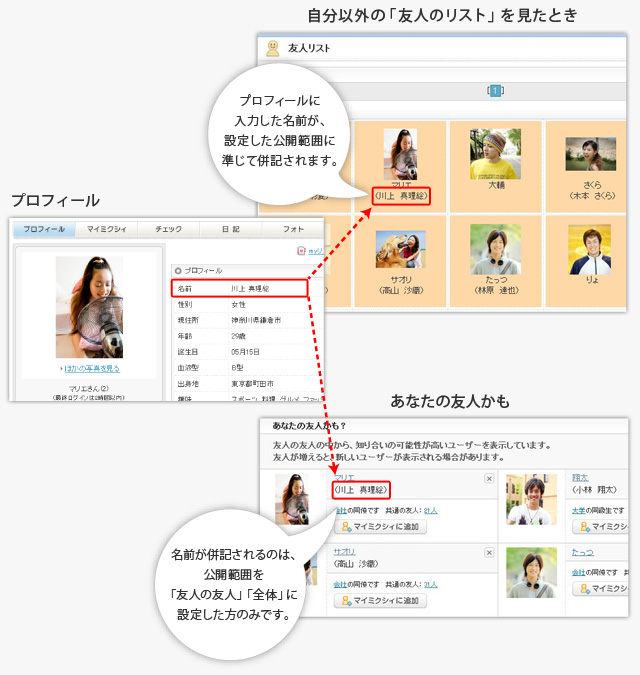The height and width of the screenshot is (675, 640).
Task: Click the 性別 value 女性
Action: (x=238, y=305)
